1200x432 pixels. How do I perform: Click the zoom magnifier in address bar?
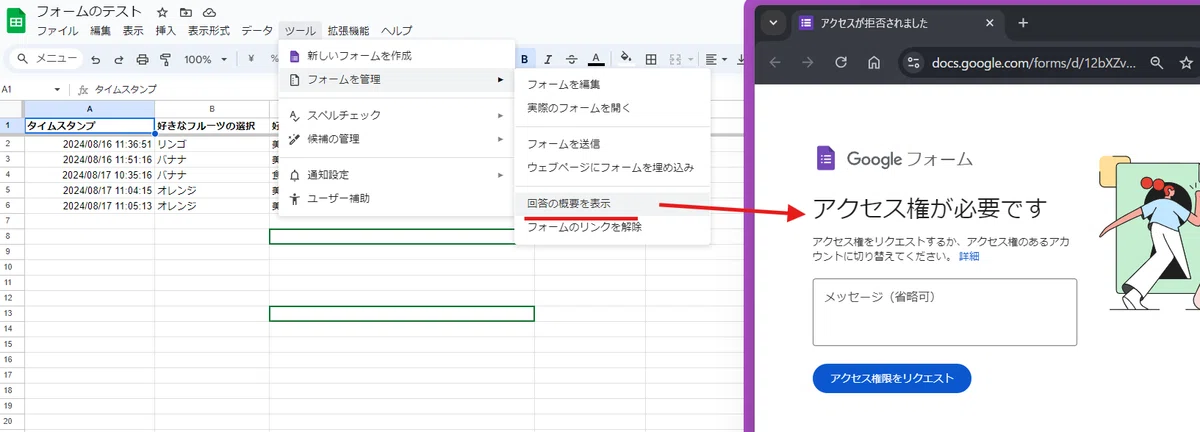(1157, 63)
